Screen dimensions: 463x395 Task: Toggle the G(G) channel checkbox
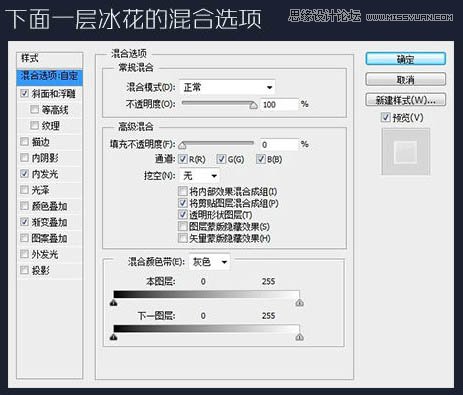(221, 159)
